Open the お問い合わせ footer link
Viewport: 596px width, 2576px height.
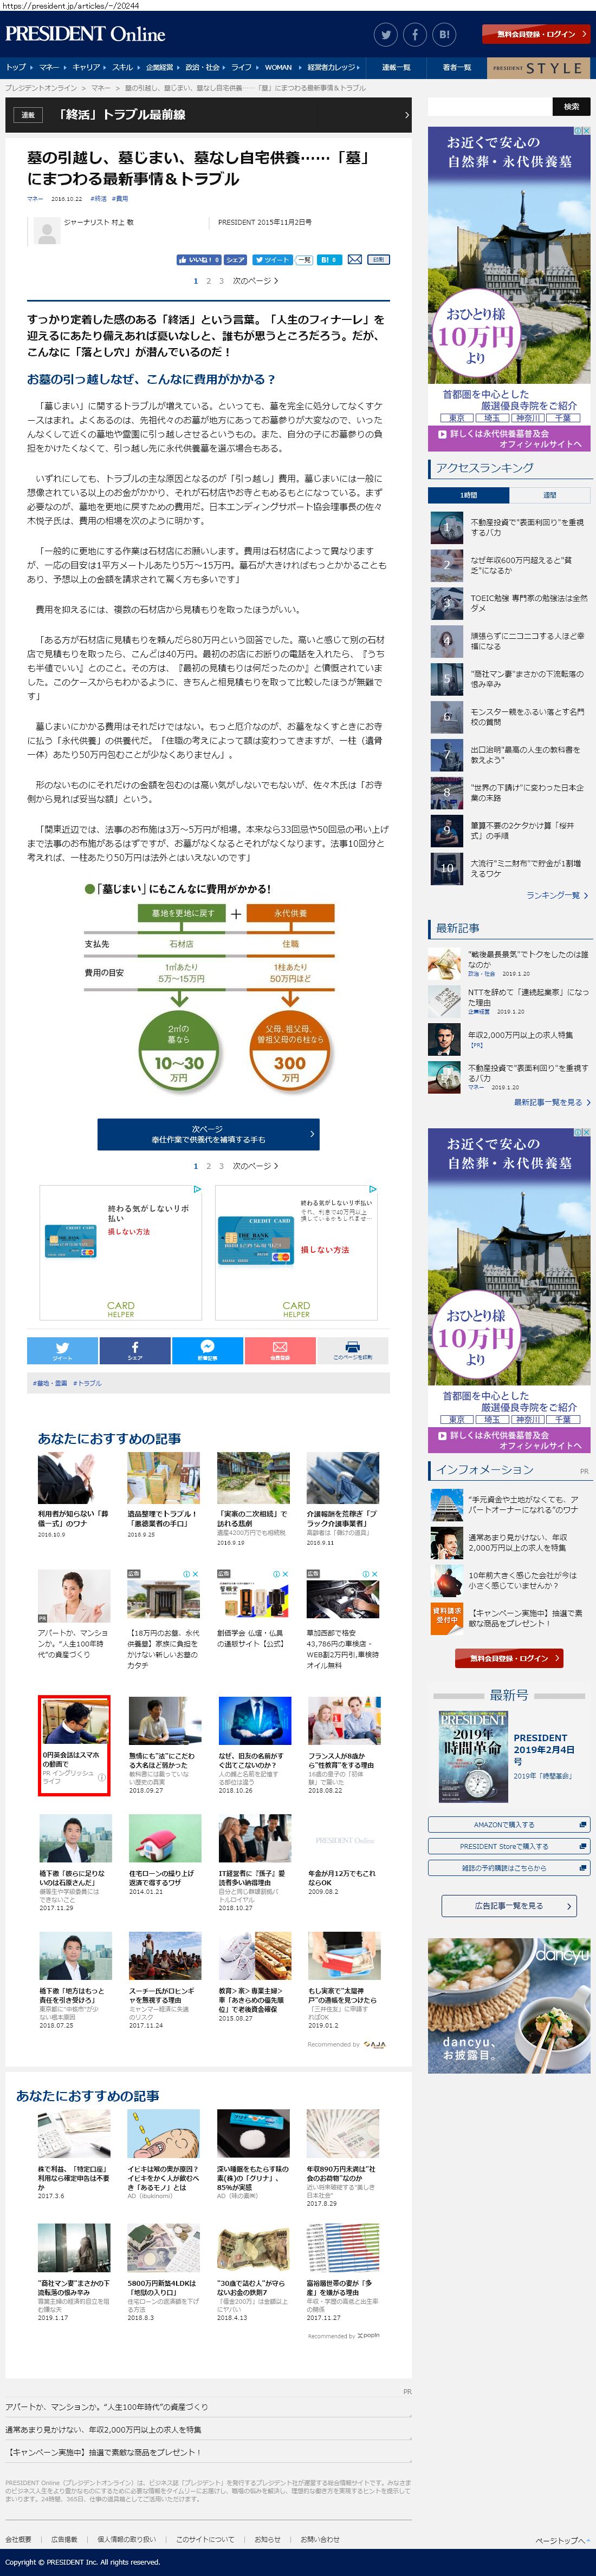pyautogui.click(x=320, y=2539)
